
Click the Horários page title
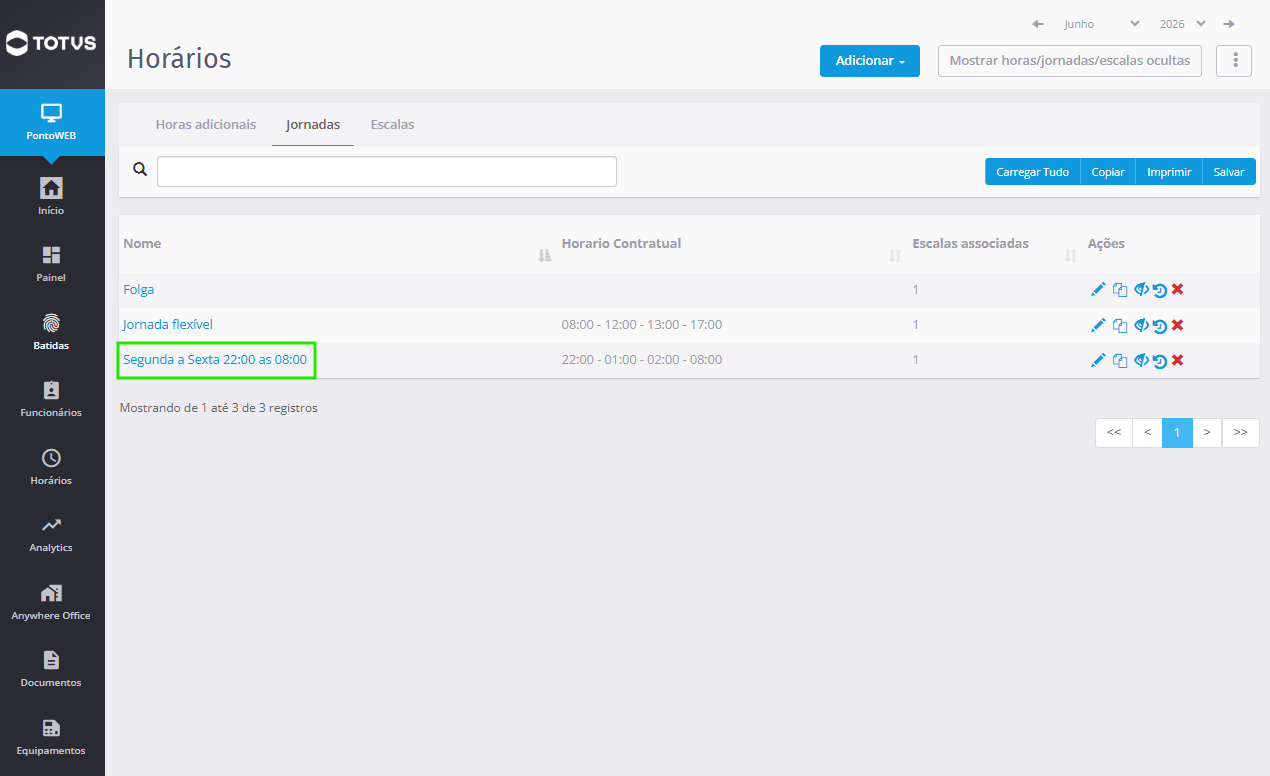(179, 59)
